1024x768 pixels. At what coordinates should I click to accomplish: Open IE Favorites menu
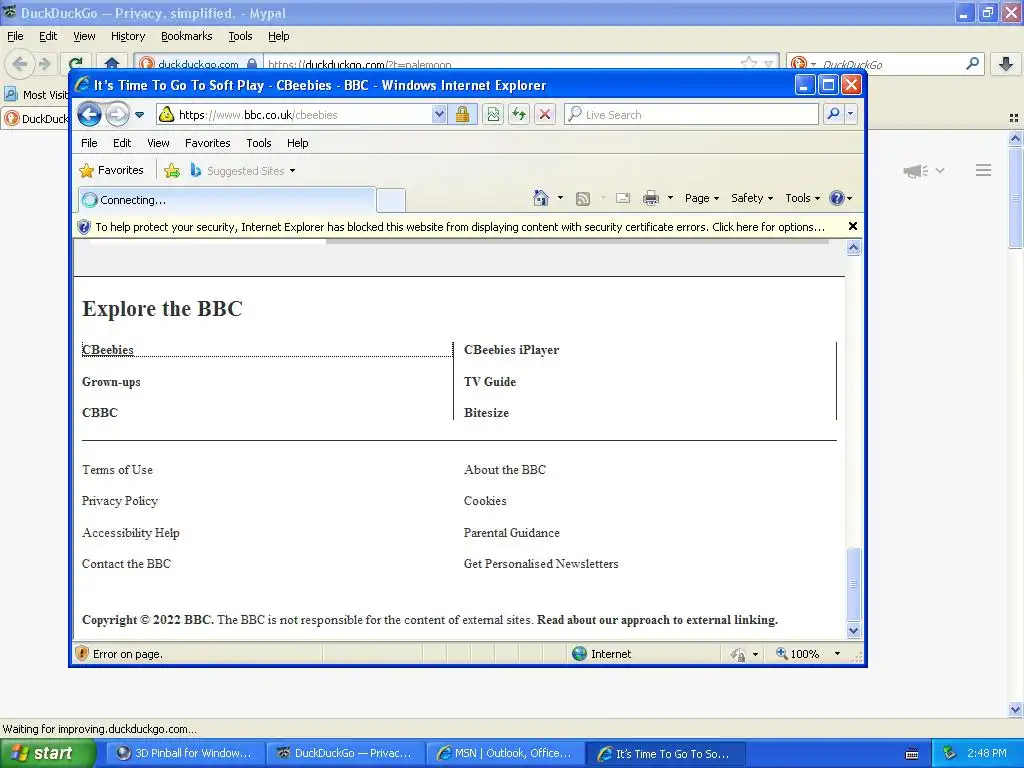tap(208, 143)
